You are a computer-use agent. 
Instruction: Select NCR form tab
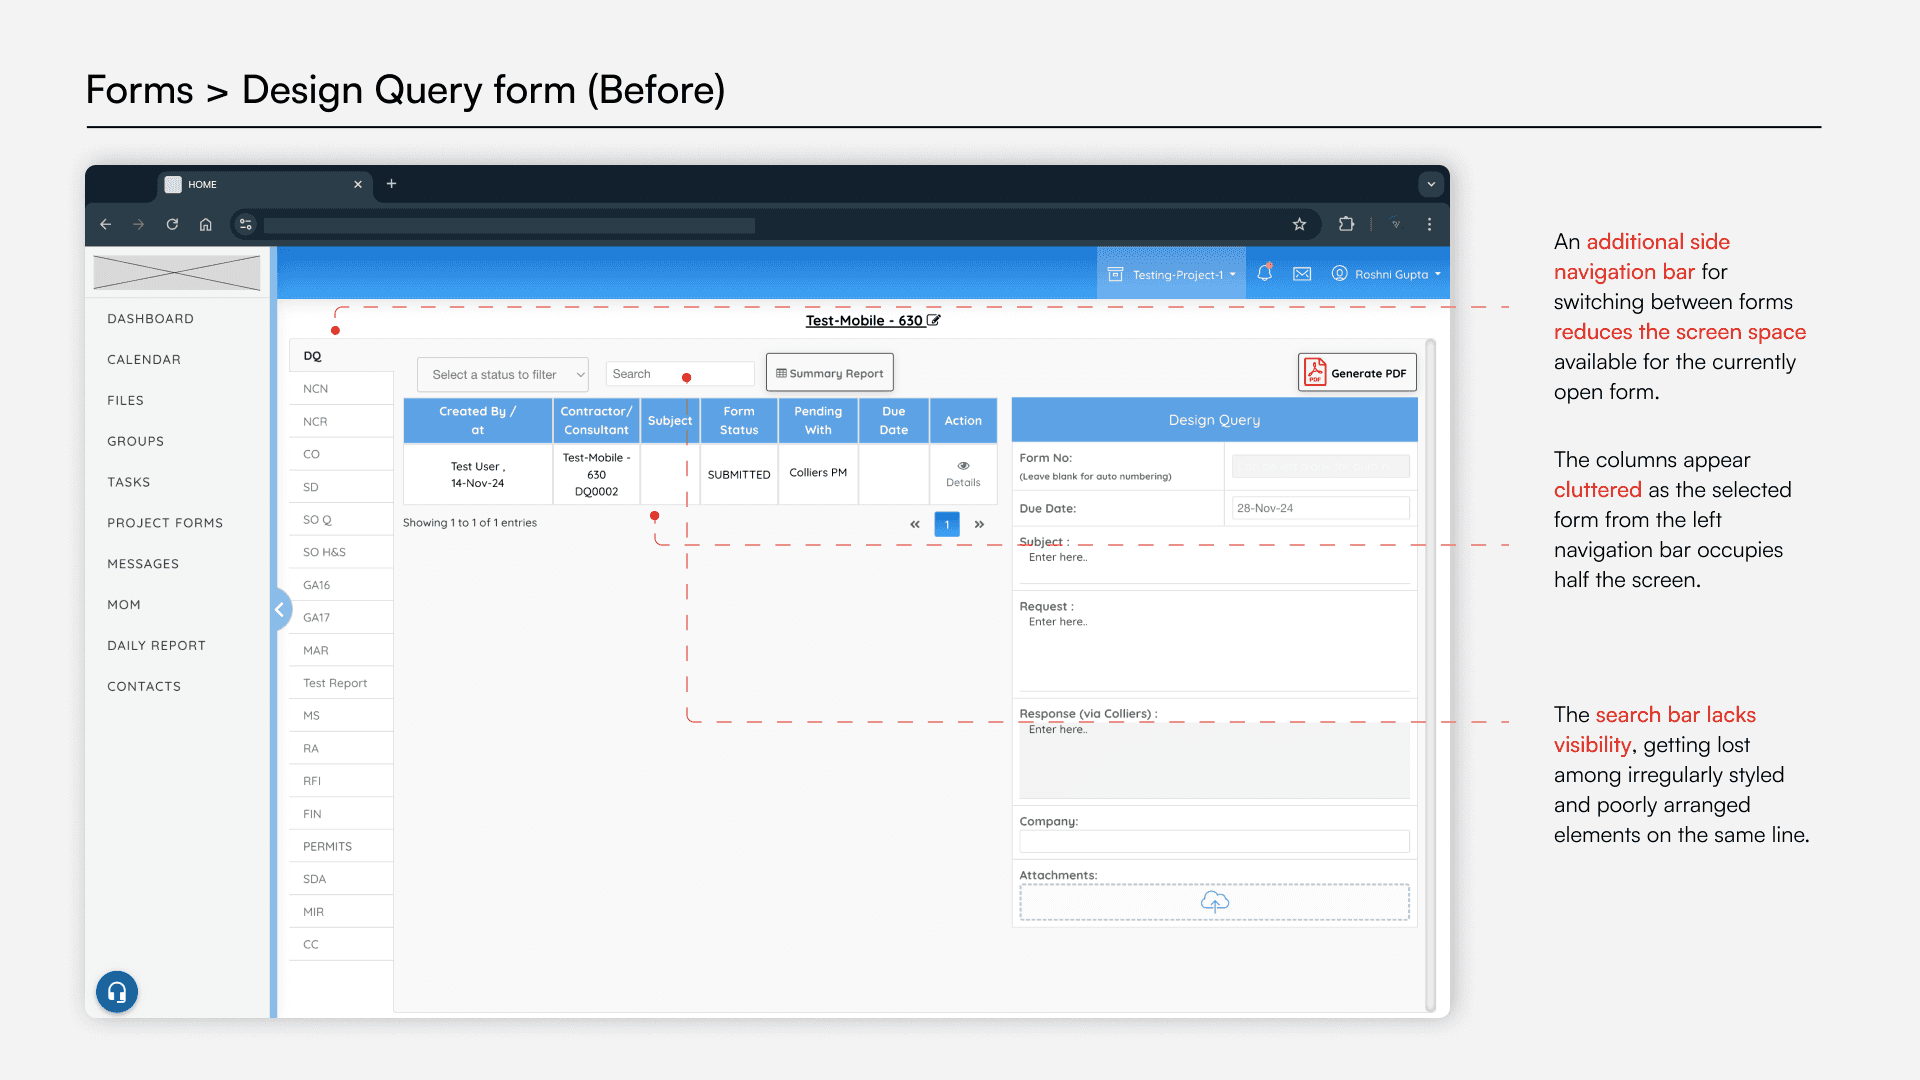(x=341, y=422)
